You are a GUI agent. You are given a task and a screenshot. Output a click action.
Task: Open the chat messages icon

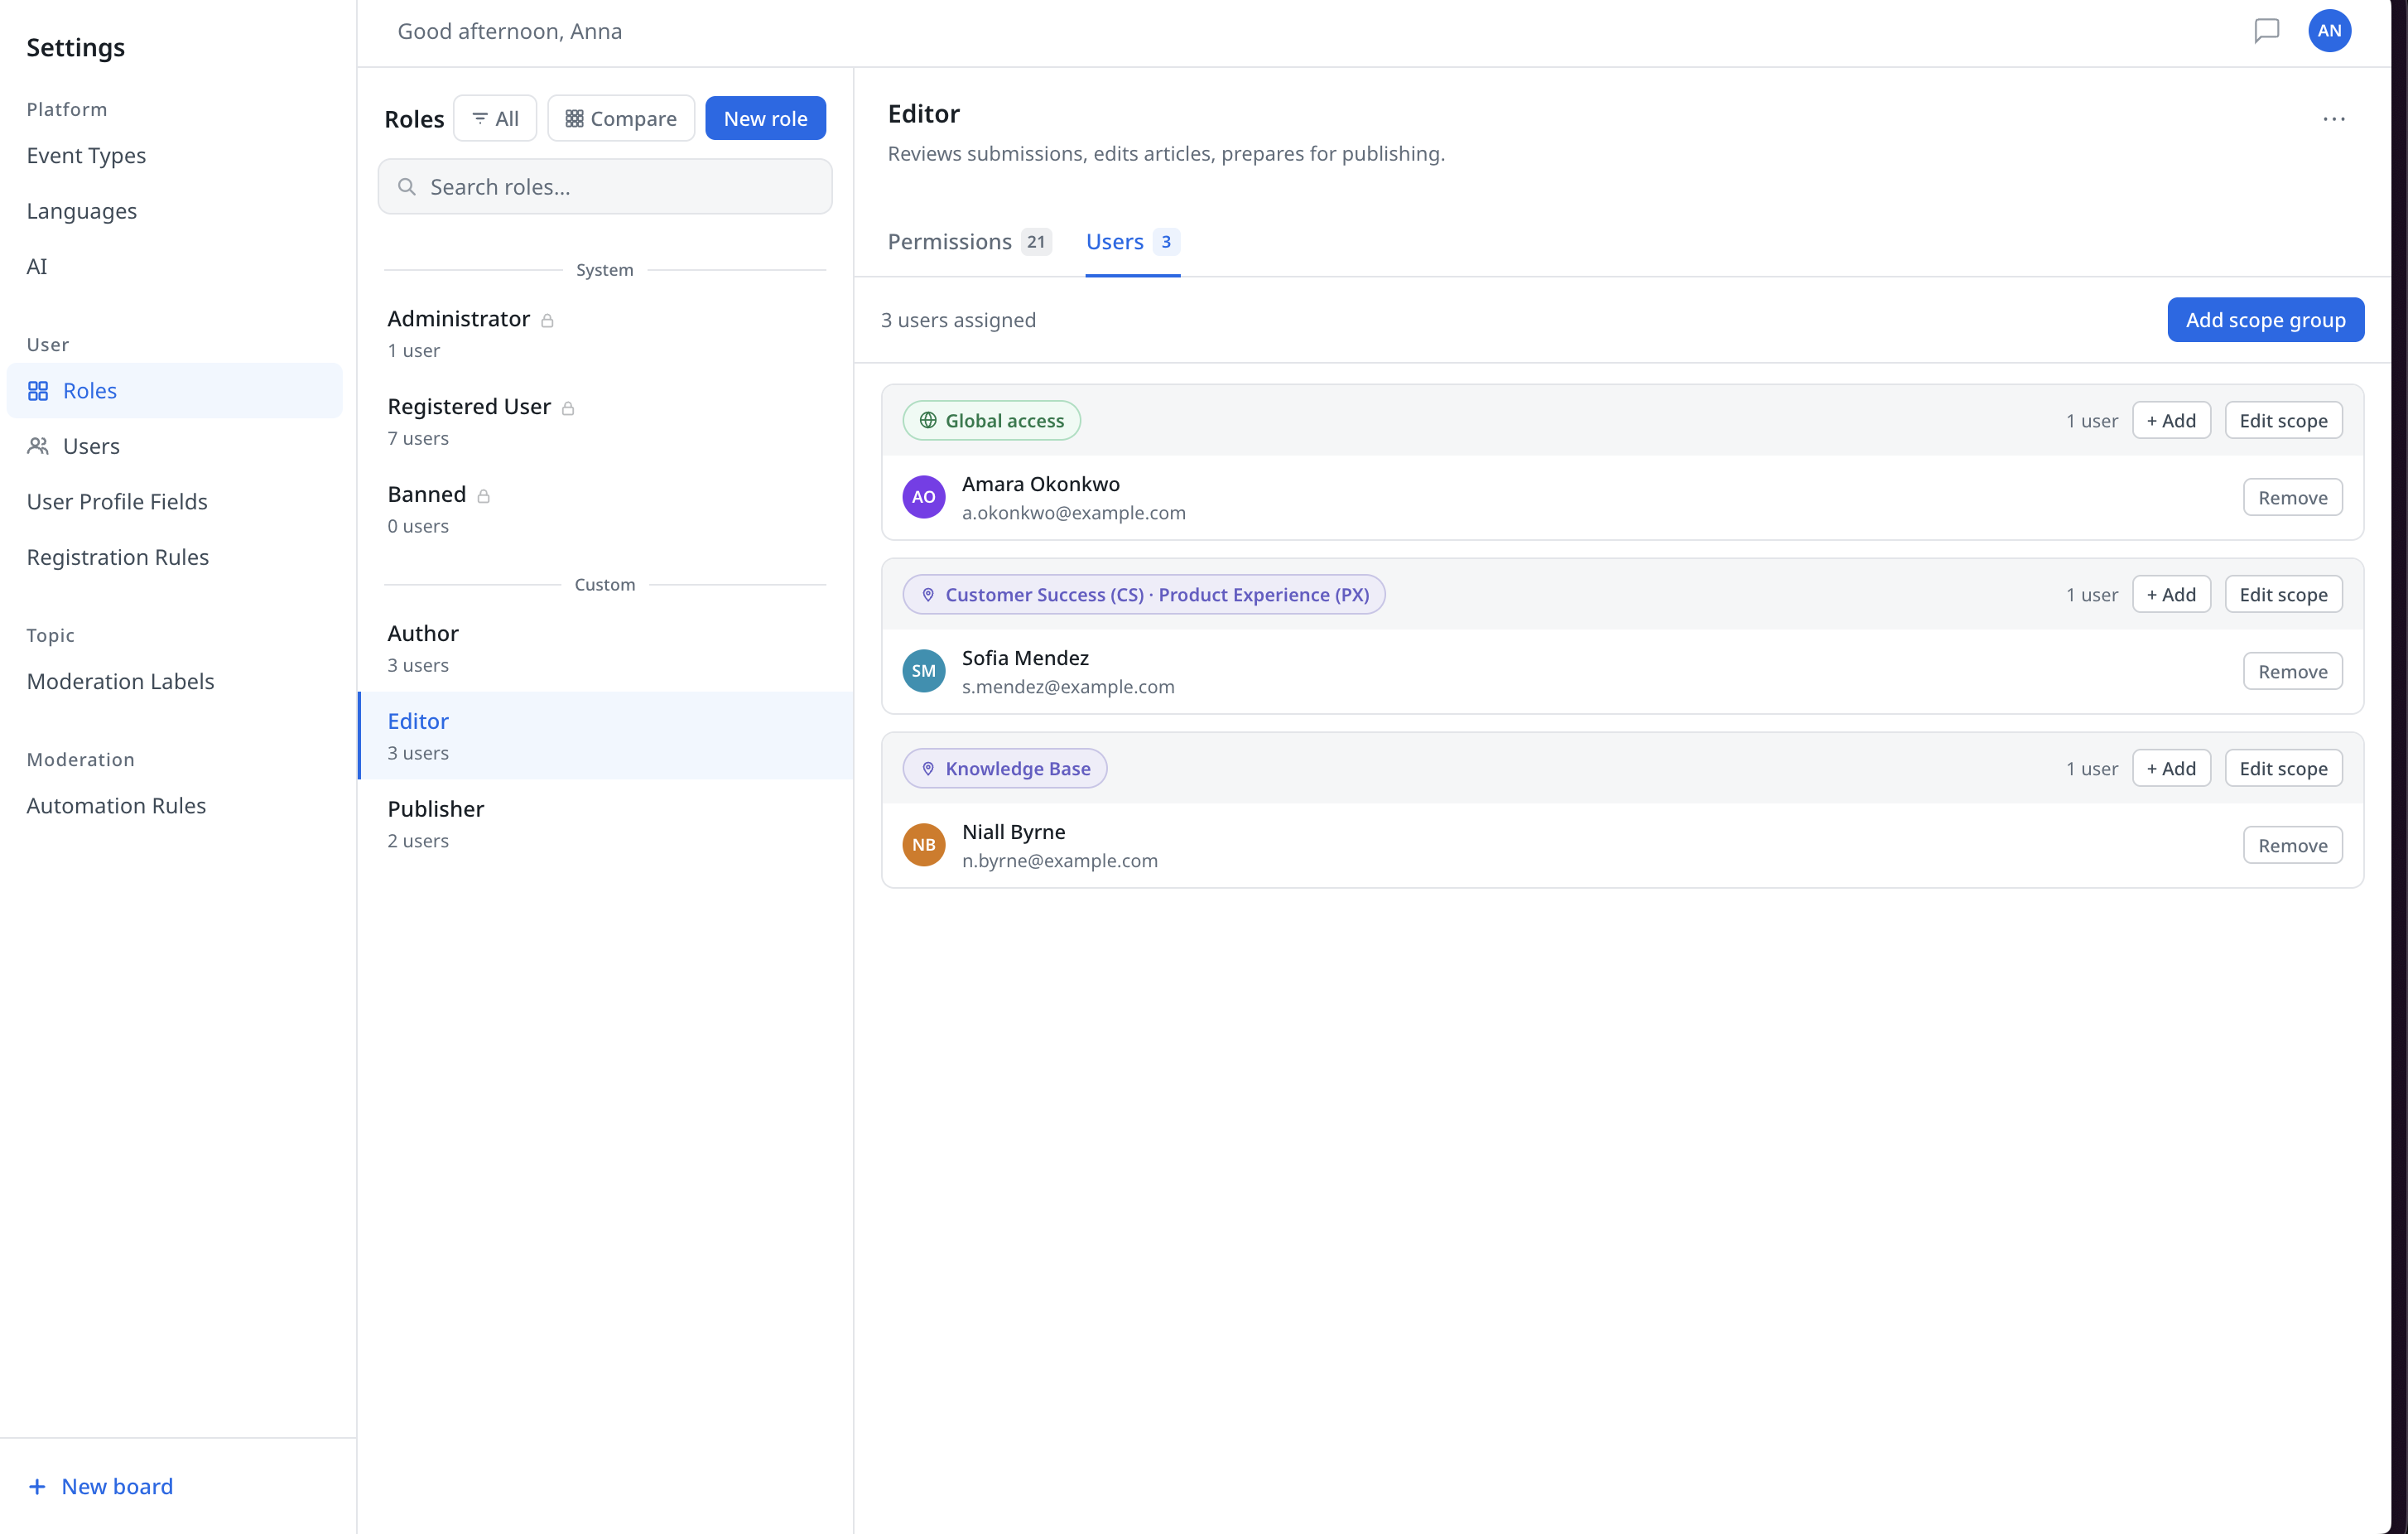pyautogui.click(x=2266, y=31)
